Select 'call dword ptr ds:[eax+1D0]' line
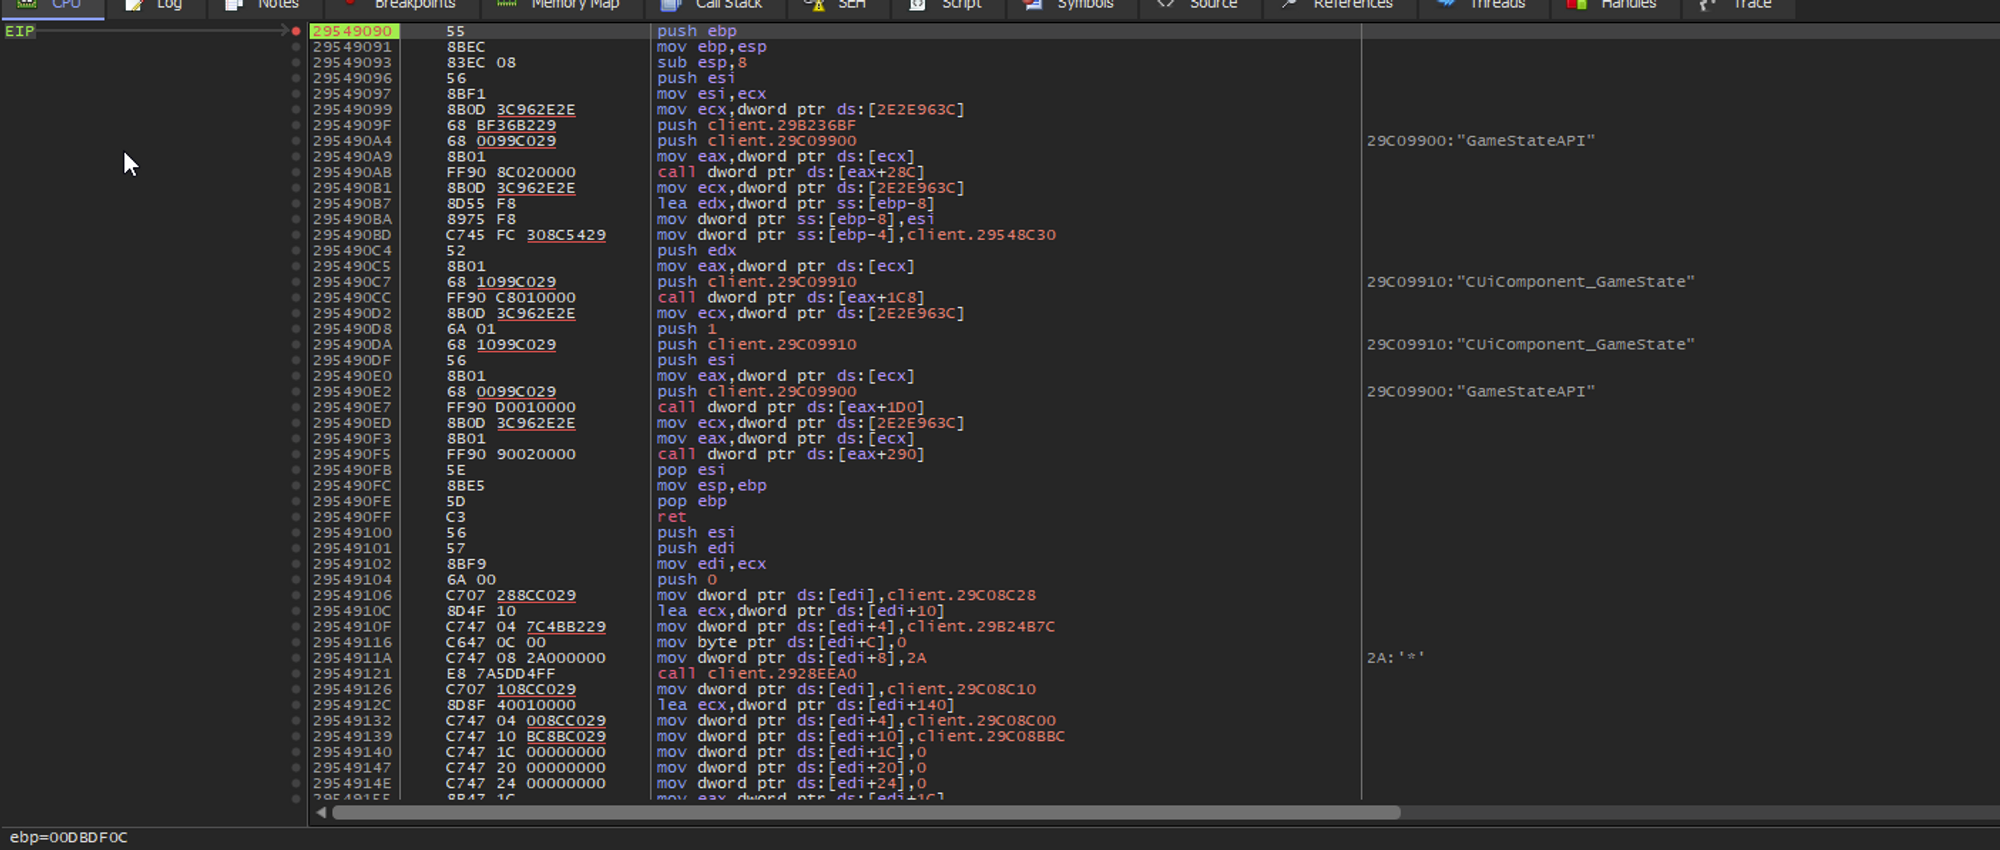This screenshot has width=2000, height=850. pyautogui.click(x=790, y=407)
